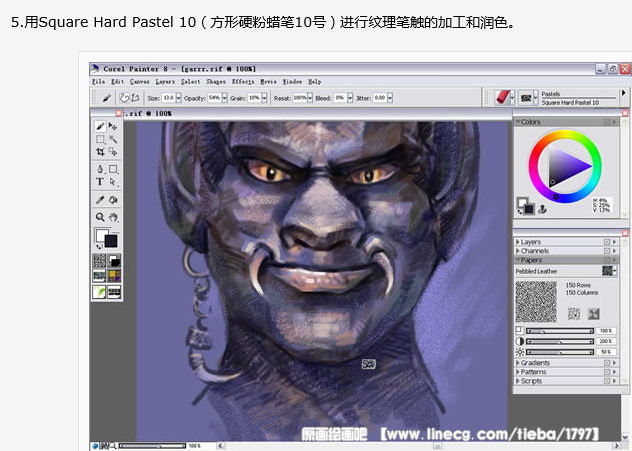Open the Gradient selector in the toolbox
The image size is (632, 451).
pos(114,261)
